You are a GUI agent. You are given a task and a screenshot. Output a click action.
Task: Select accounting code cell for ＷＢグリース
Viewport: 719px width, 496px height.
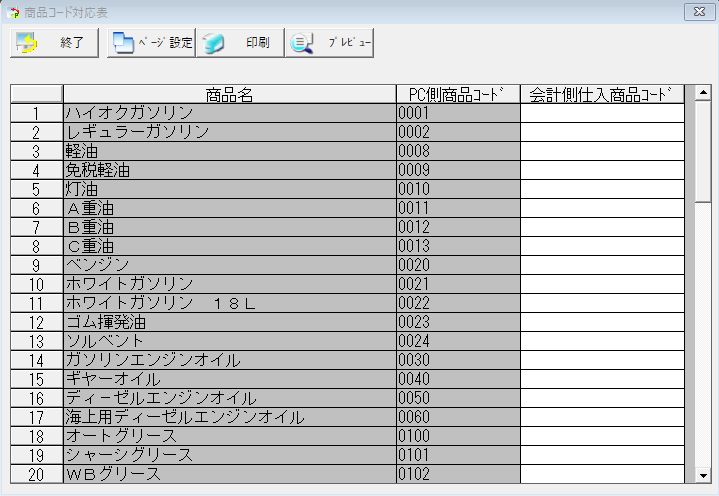click(602, 474)
